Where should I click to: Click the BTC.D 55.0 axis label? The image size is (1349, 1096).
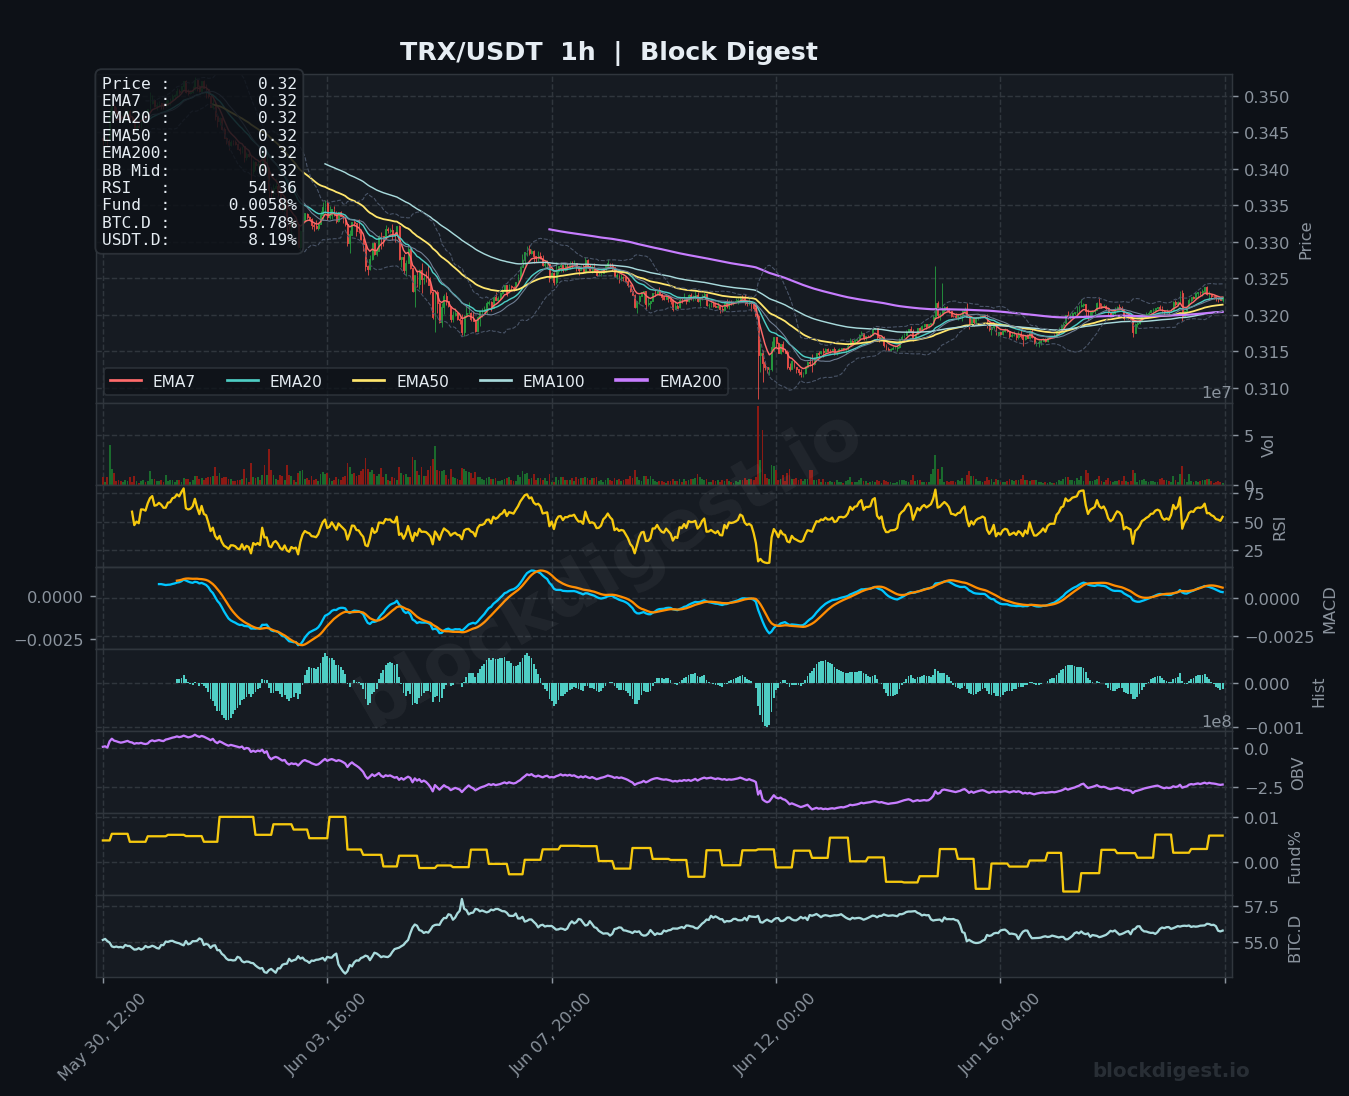pos(1261,944)
